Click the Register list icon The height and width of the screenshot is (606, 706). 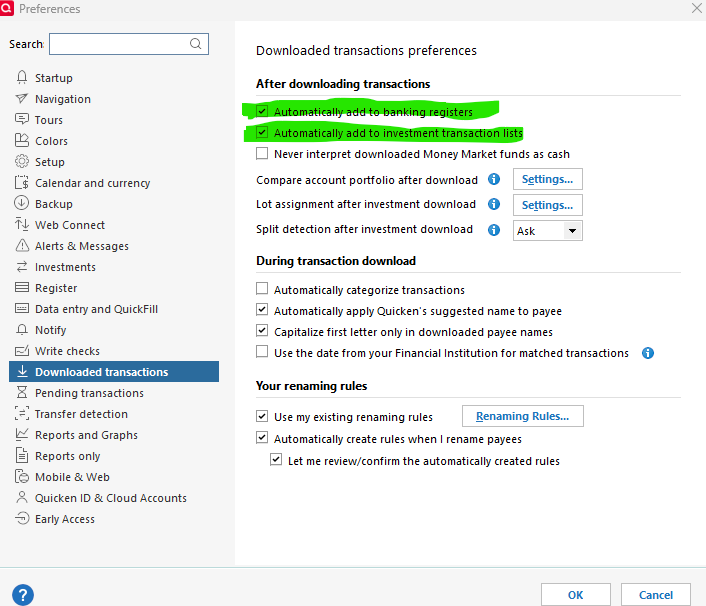coord(22,287)
